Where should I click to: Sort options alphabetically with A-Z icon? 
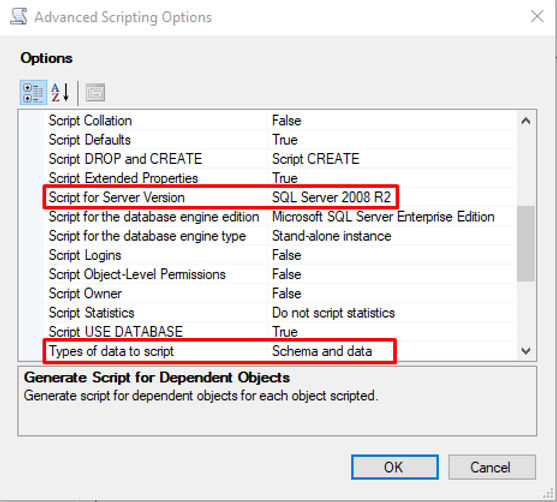coord(60,93)
